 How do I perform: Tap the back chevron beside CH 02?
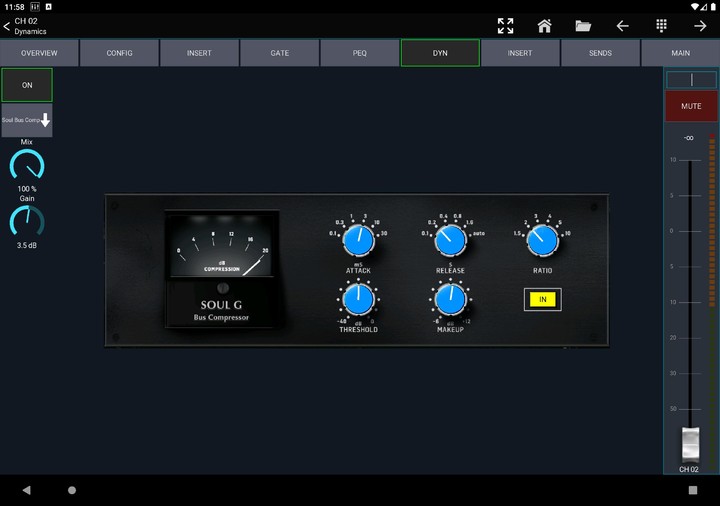(7, 26)
